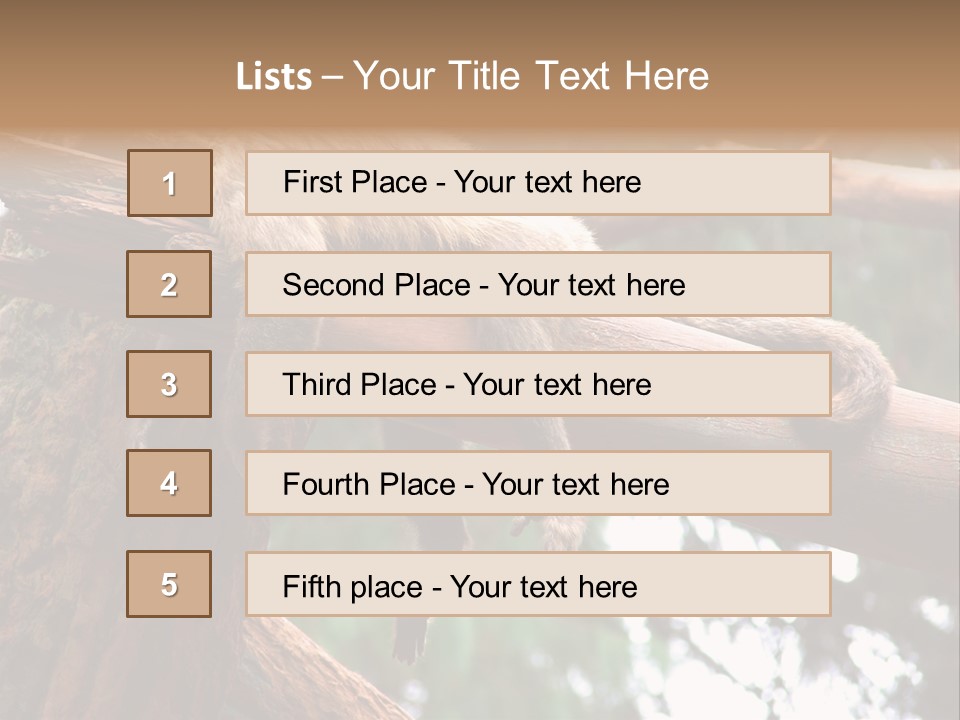Screen dimensions: 960x720
Task: Click "Your text here" in the Fourth Place row
Action: (x=575, y=485)
